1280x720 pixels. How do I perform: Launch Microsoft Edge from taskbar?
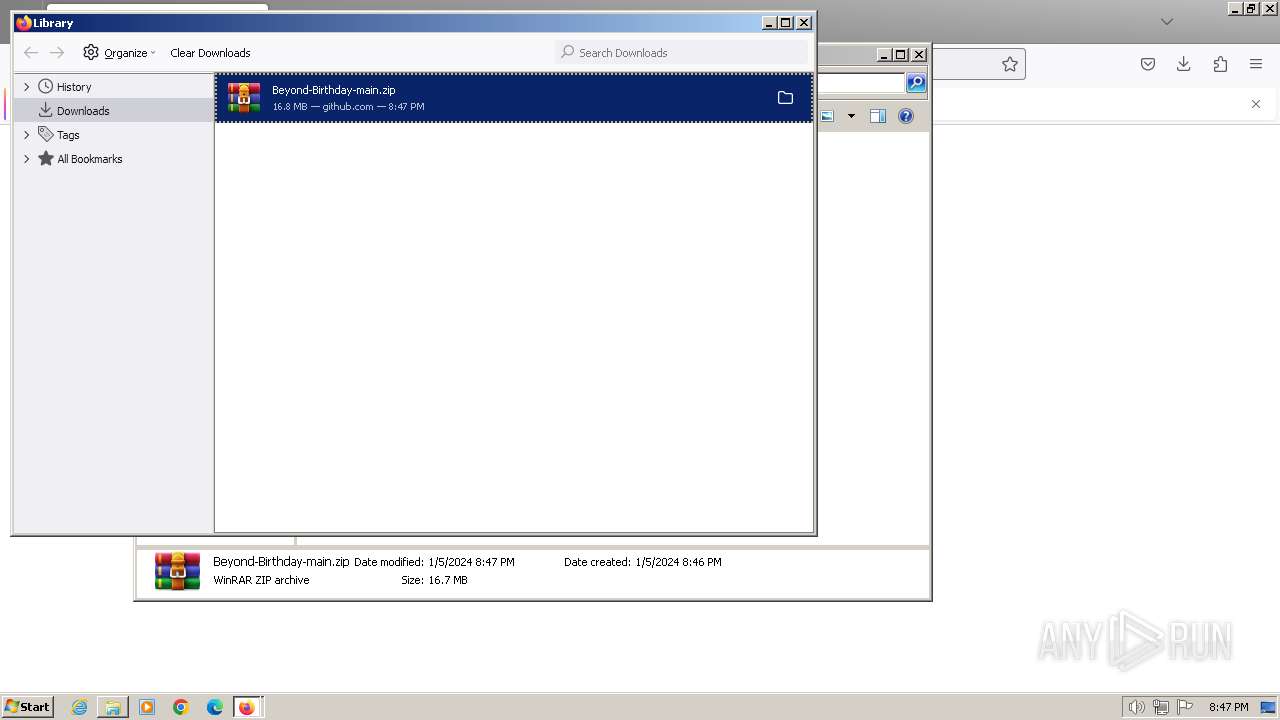215,707
